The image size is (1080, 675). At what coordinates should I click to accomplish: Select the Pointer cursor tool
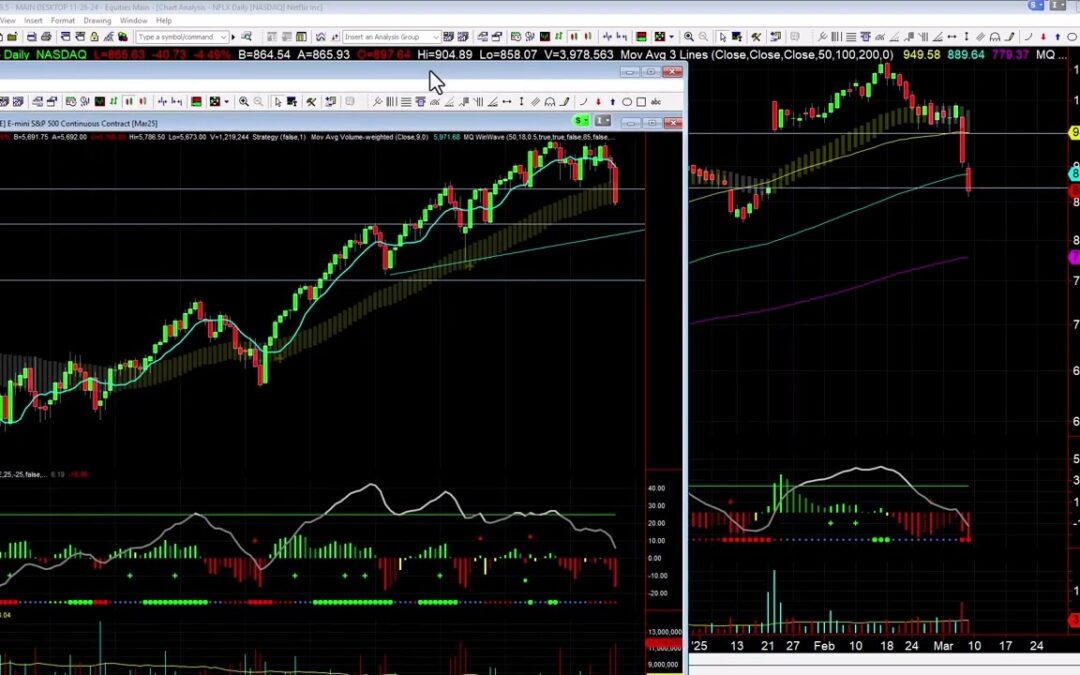279,101
